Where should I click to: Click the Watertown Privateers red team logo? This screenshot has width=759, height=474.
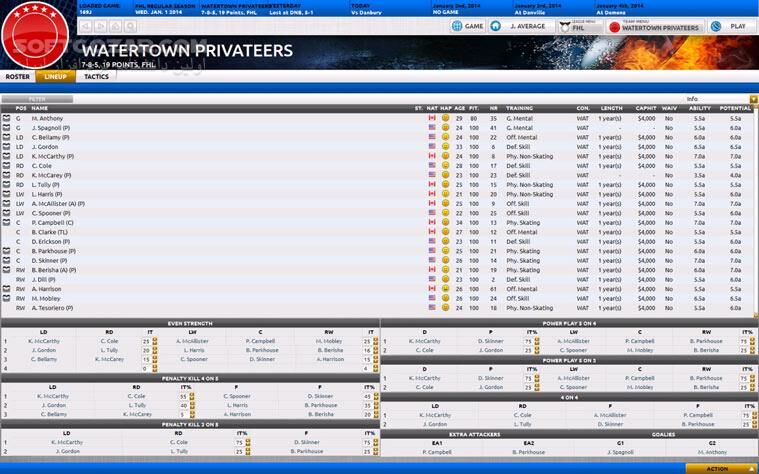(x=35, y=35)
